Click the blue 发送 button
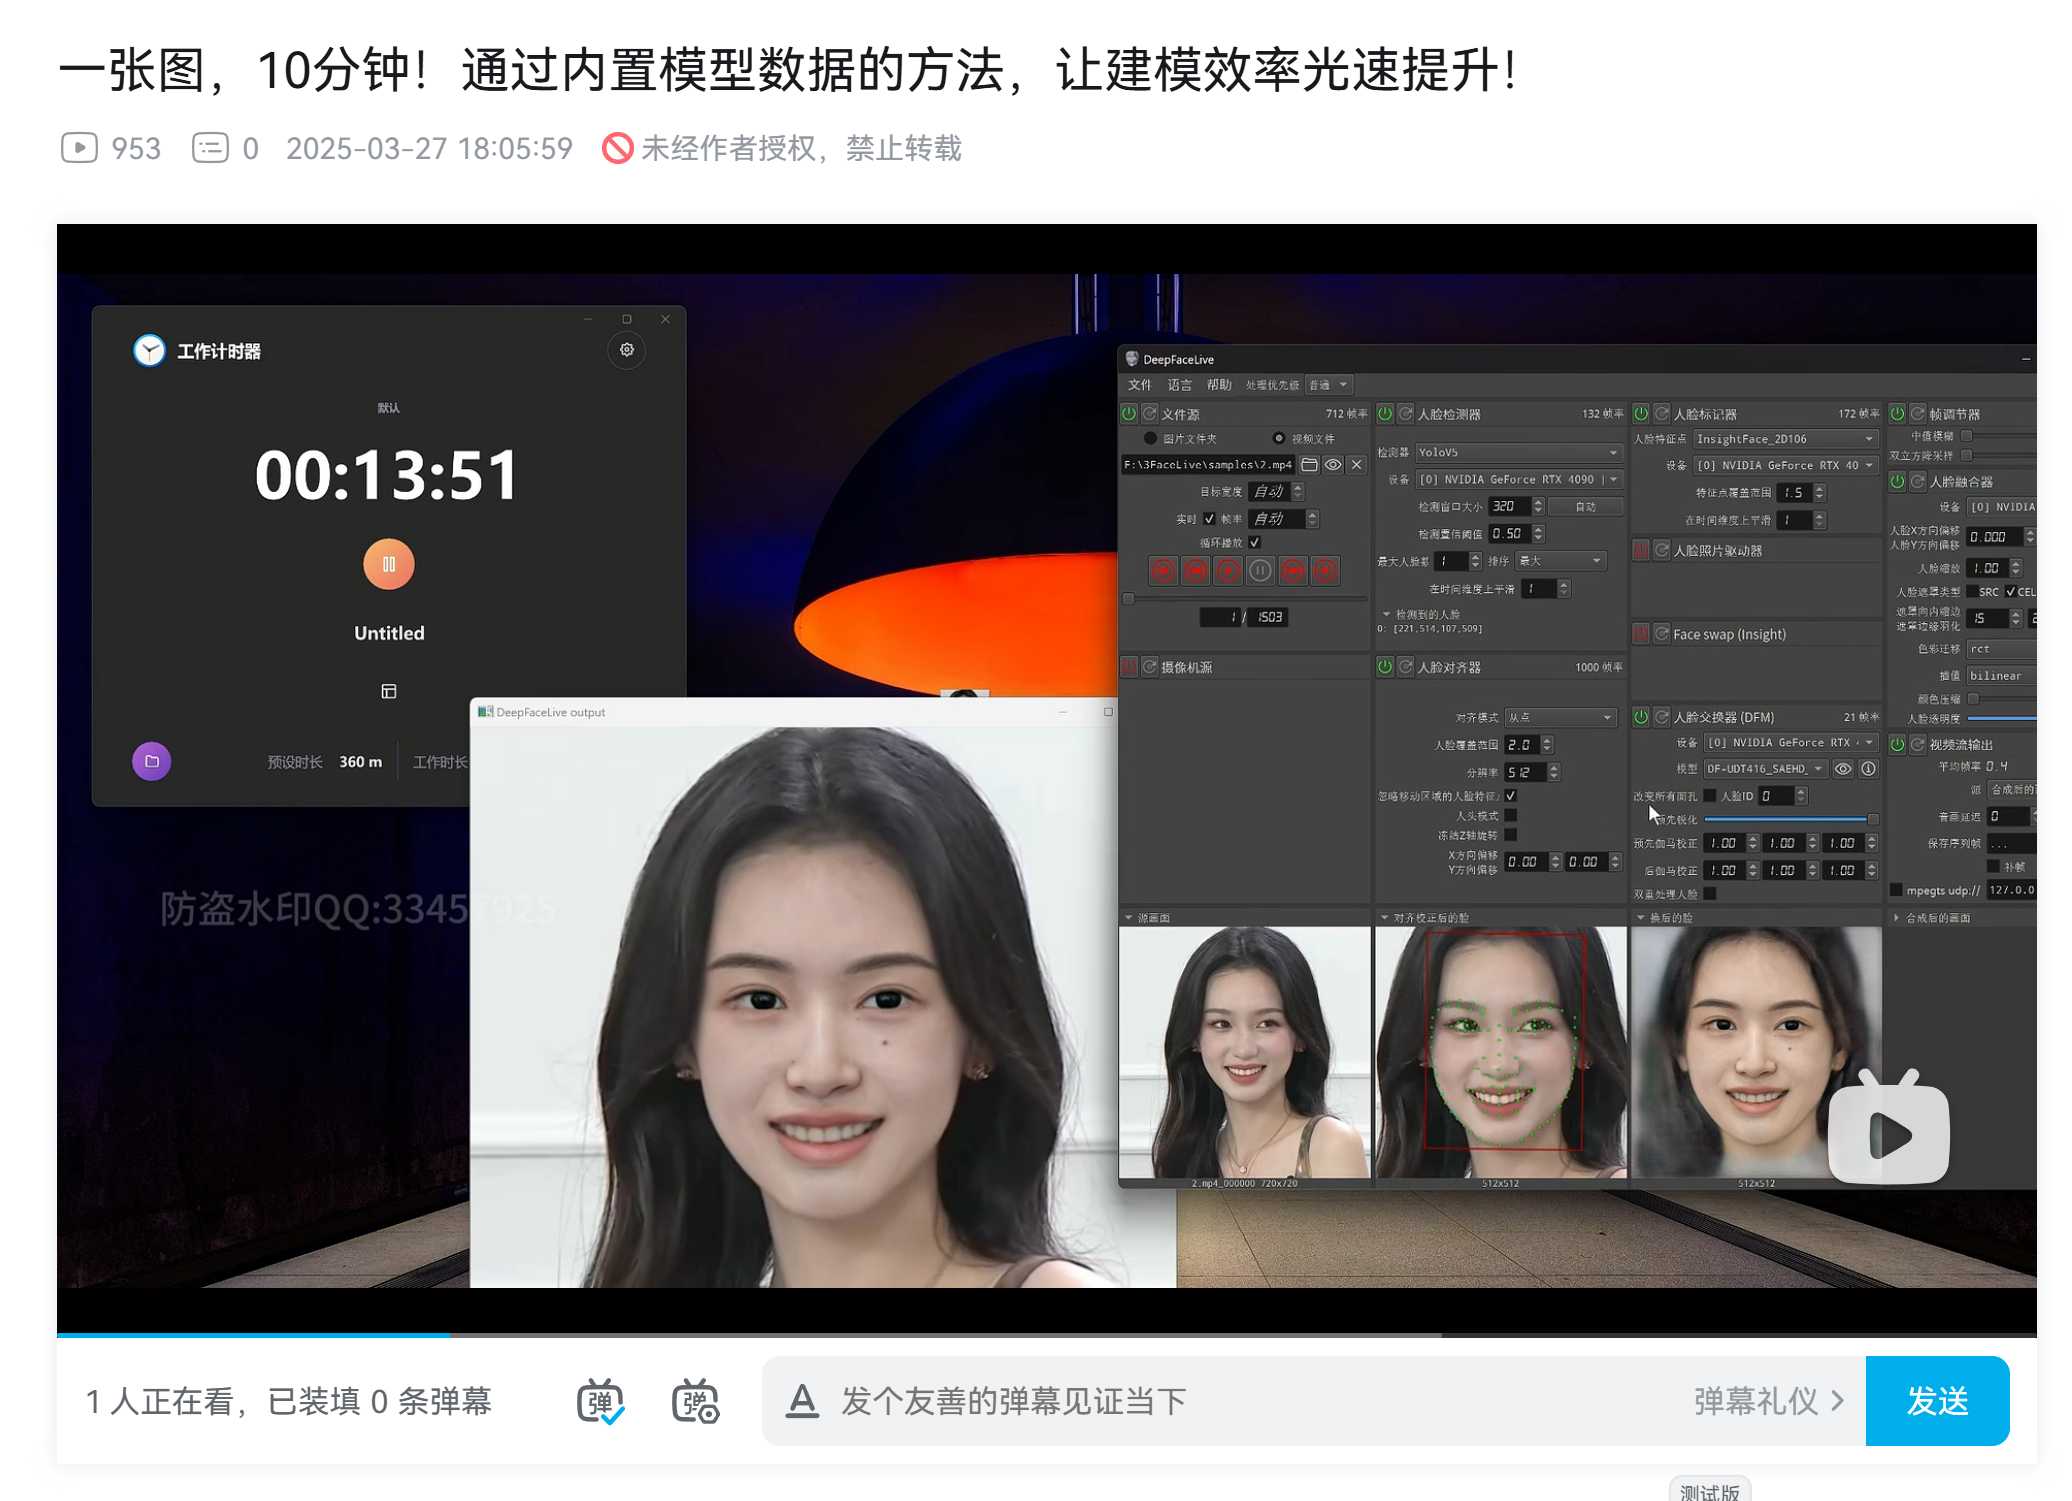This screenshot has width=2072, height=1501. coord(1937,1401)
